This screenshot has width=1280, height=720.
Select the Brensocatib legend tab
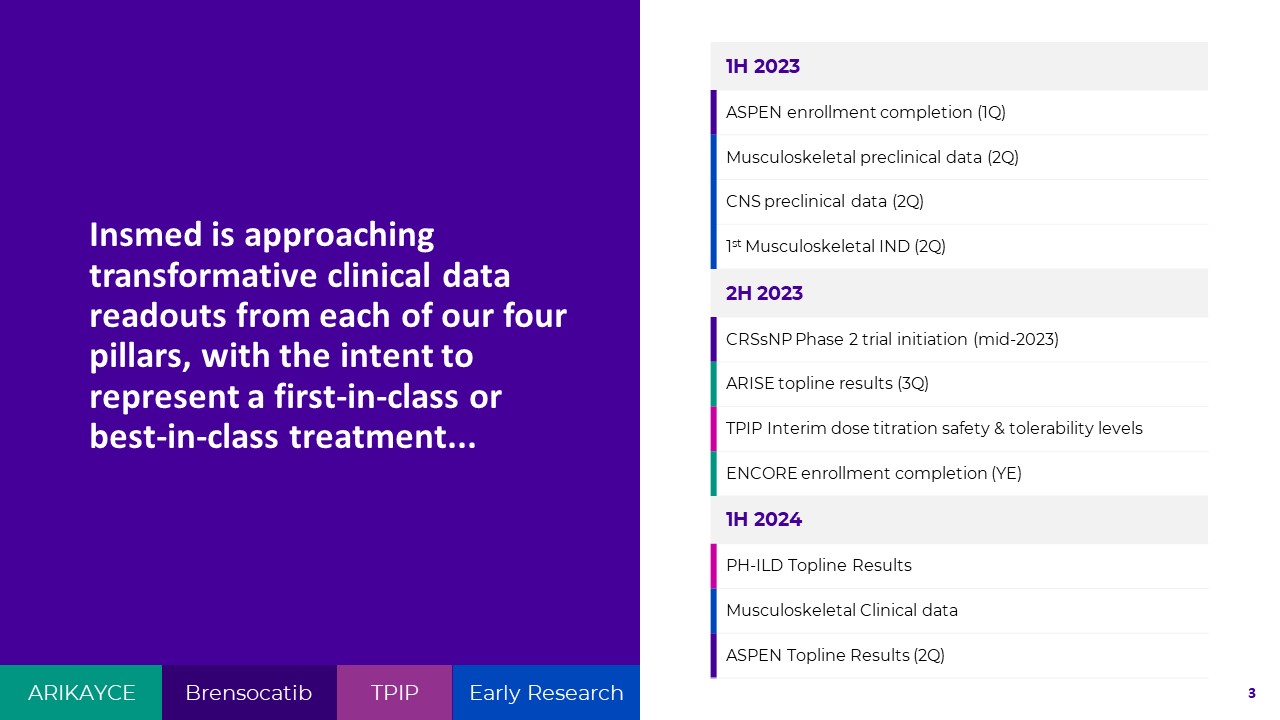tap(249, 693)
